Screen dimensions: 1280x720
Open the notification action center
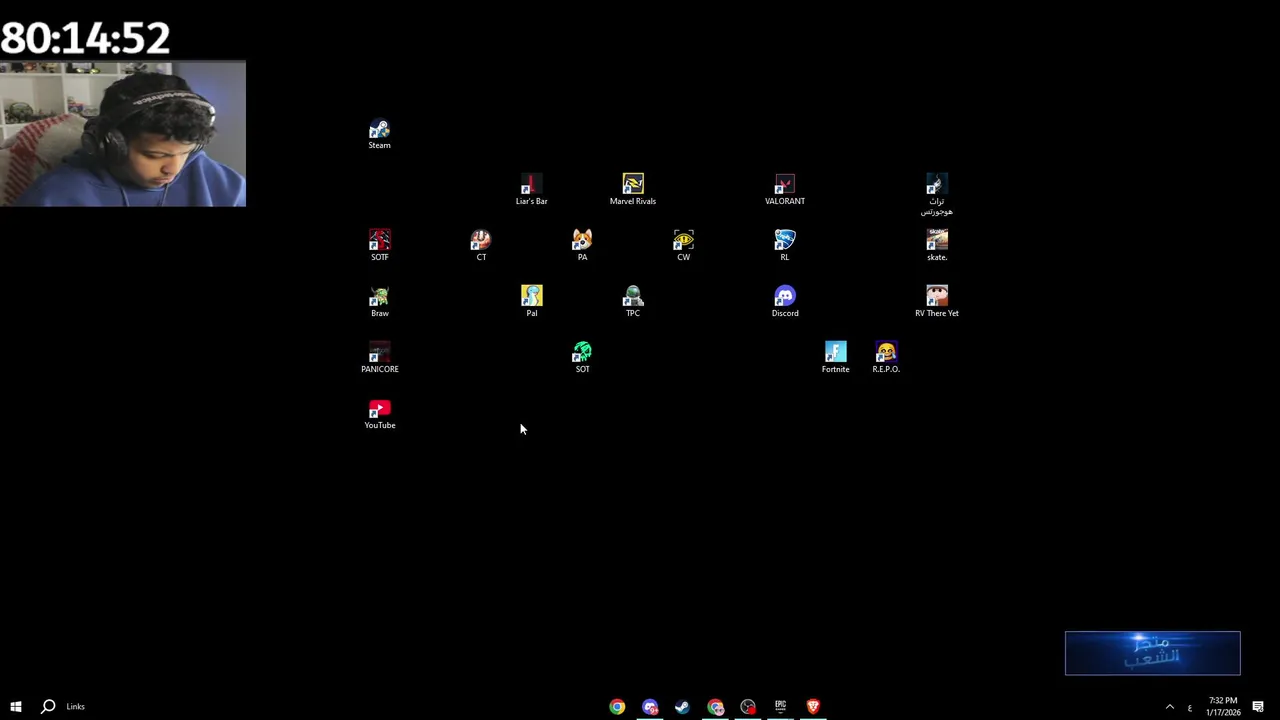point(1258,707)
